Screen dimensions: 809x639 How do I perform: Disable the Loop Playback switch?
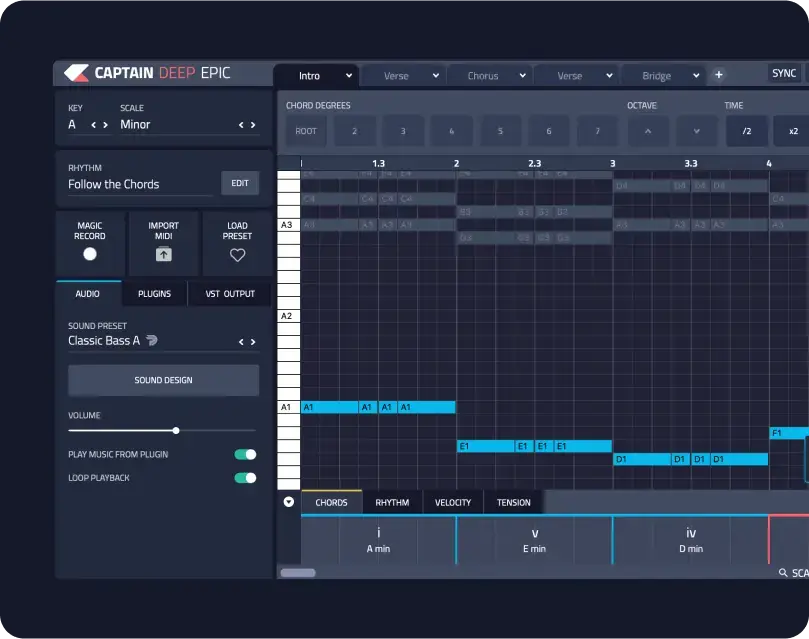[x=245, y=478]
